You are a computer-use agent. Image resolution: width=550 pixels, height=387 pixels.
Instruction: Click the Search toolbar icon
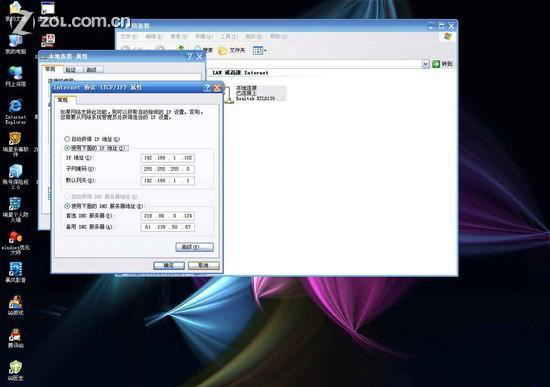[x=203, y=51]
